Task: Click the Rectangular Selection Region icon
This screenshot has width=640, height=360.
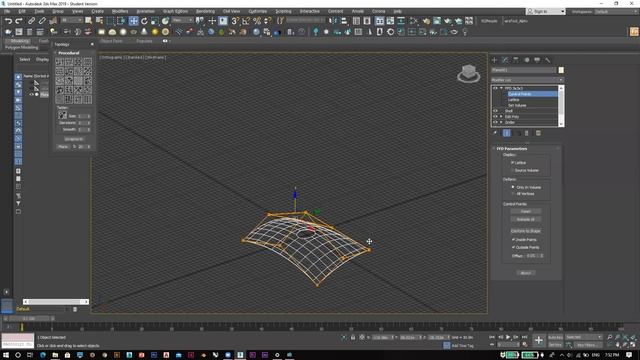Action: [110, 21]
